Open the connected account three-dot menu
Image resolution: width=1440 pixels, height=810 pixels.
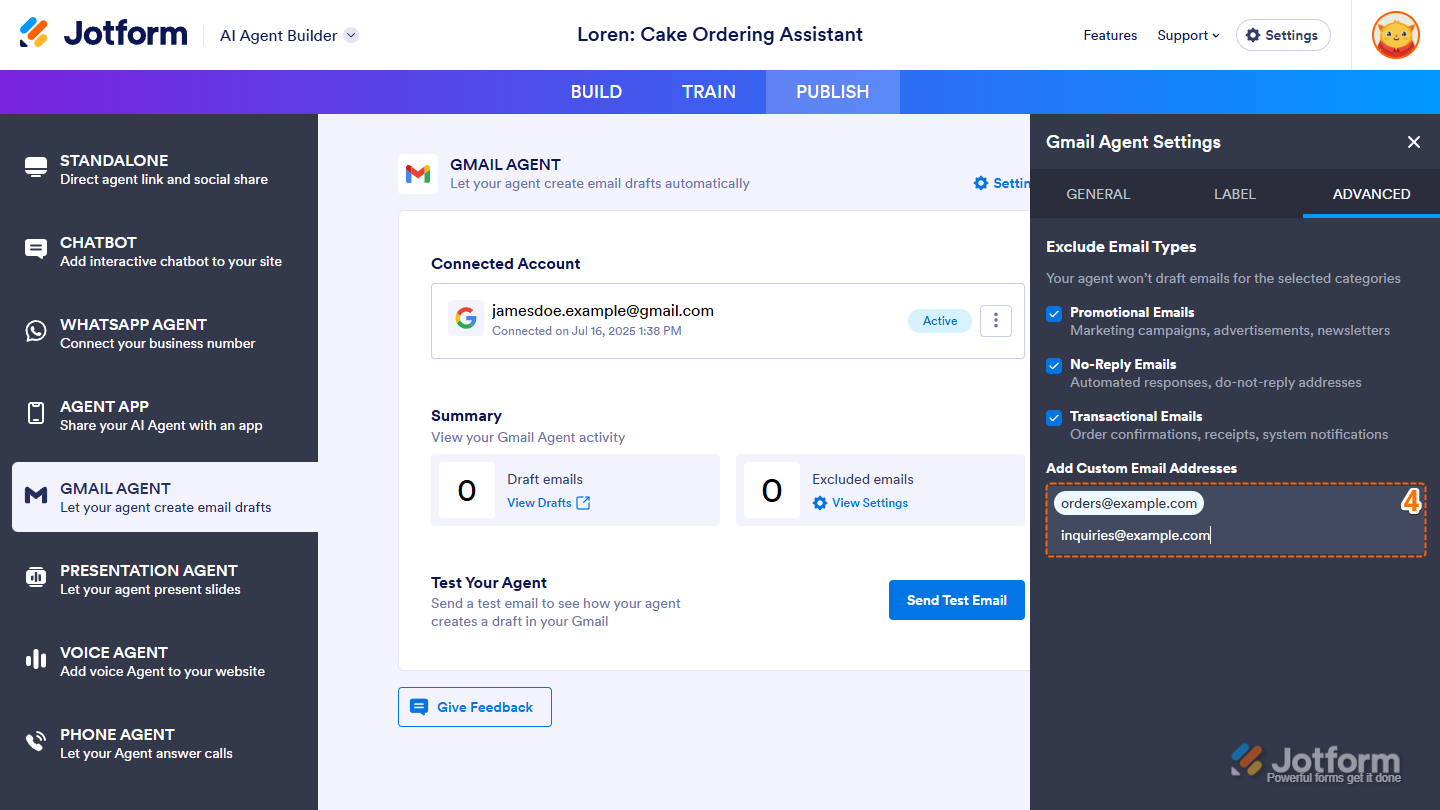coord(996,321)
